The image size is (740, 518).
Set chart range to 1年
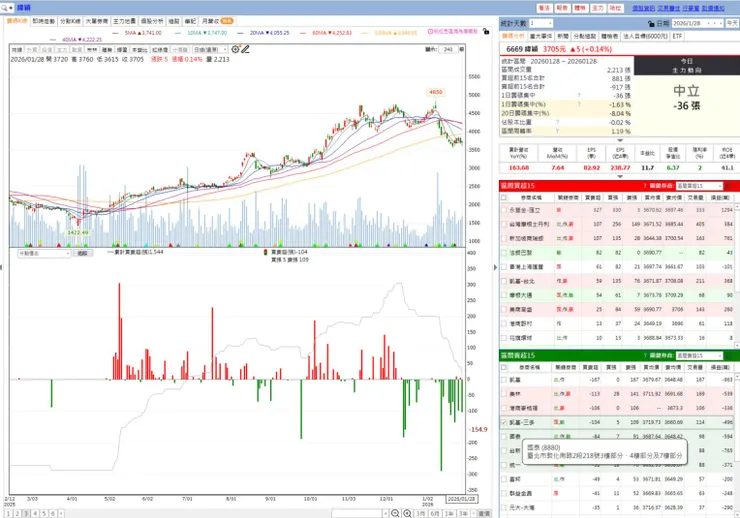click(449, 513)
